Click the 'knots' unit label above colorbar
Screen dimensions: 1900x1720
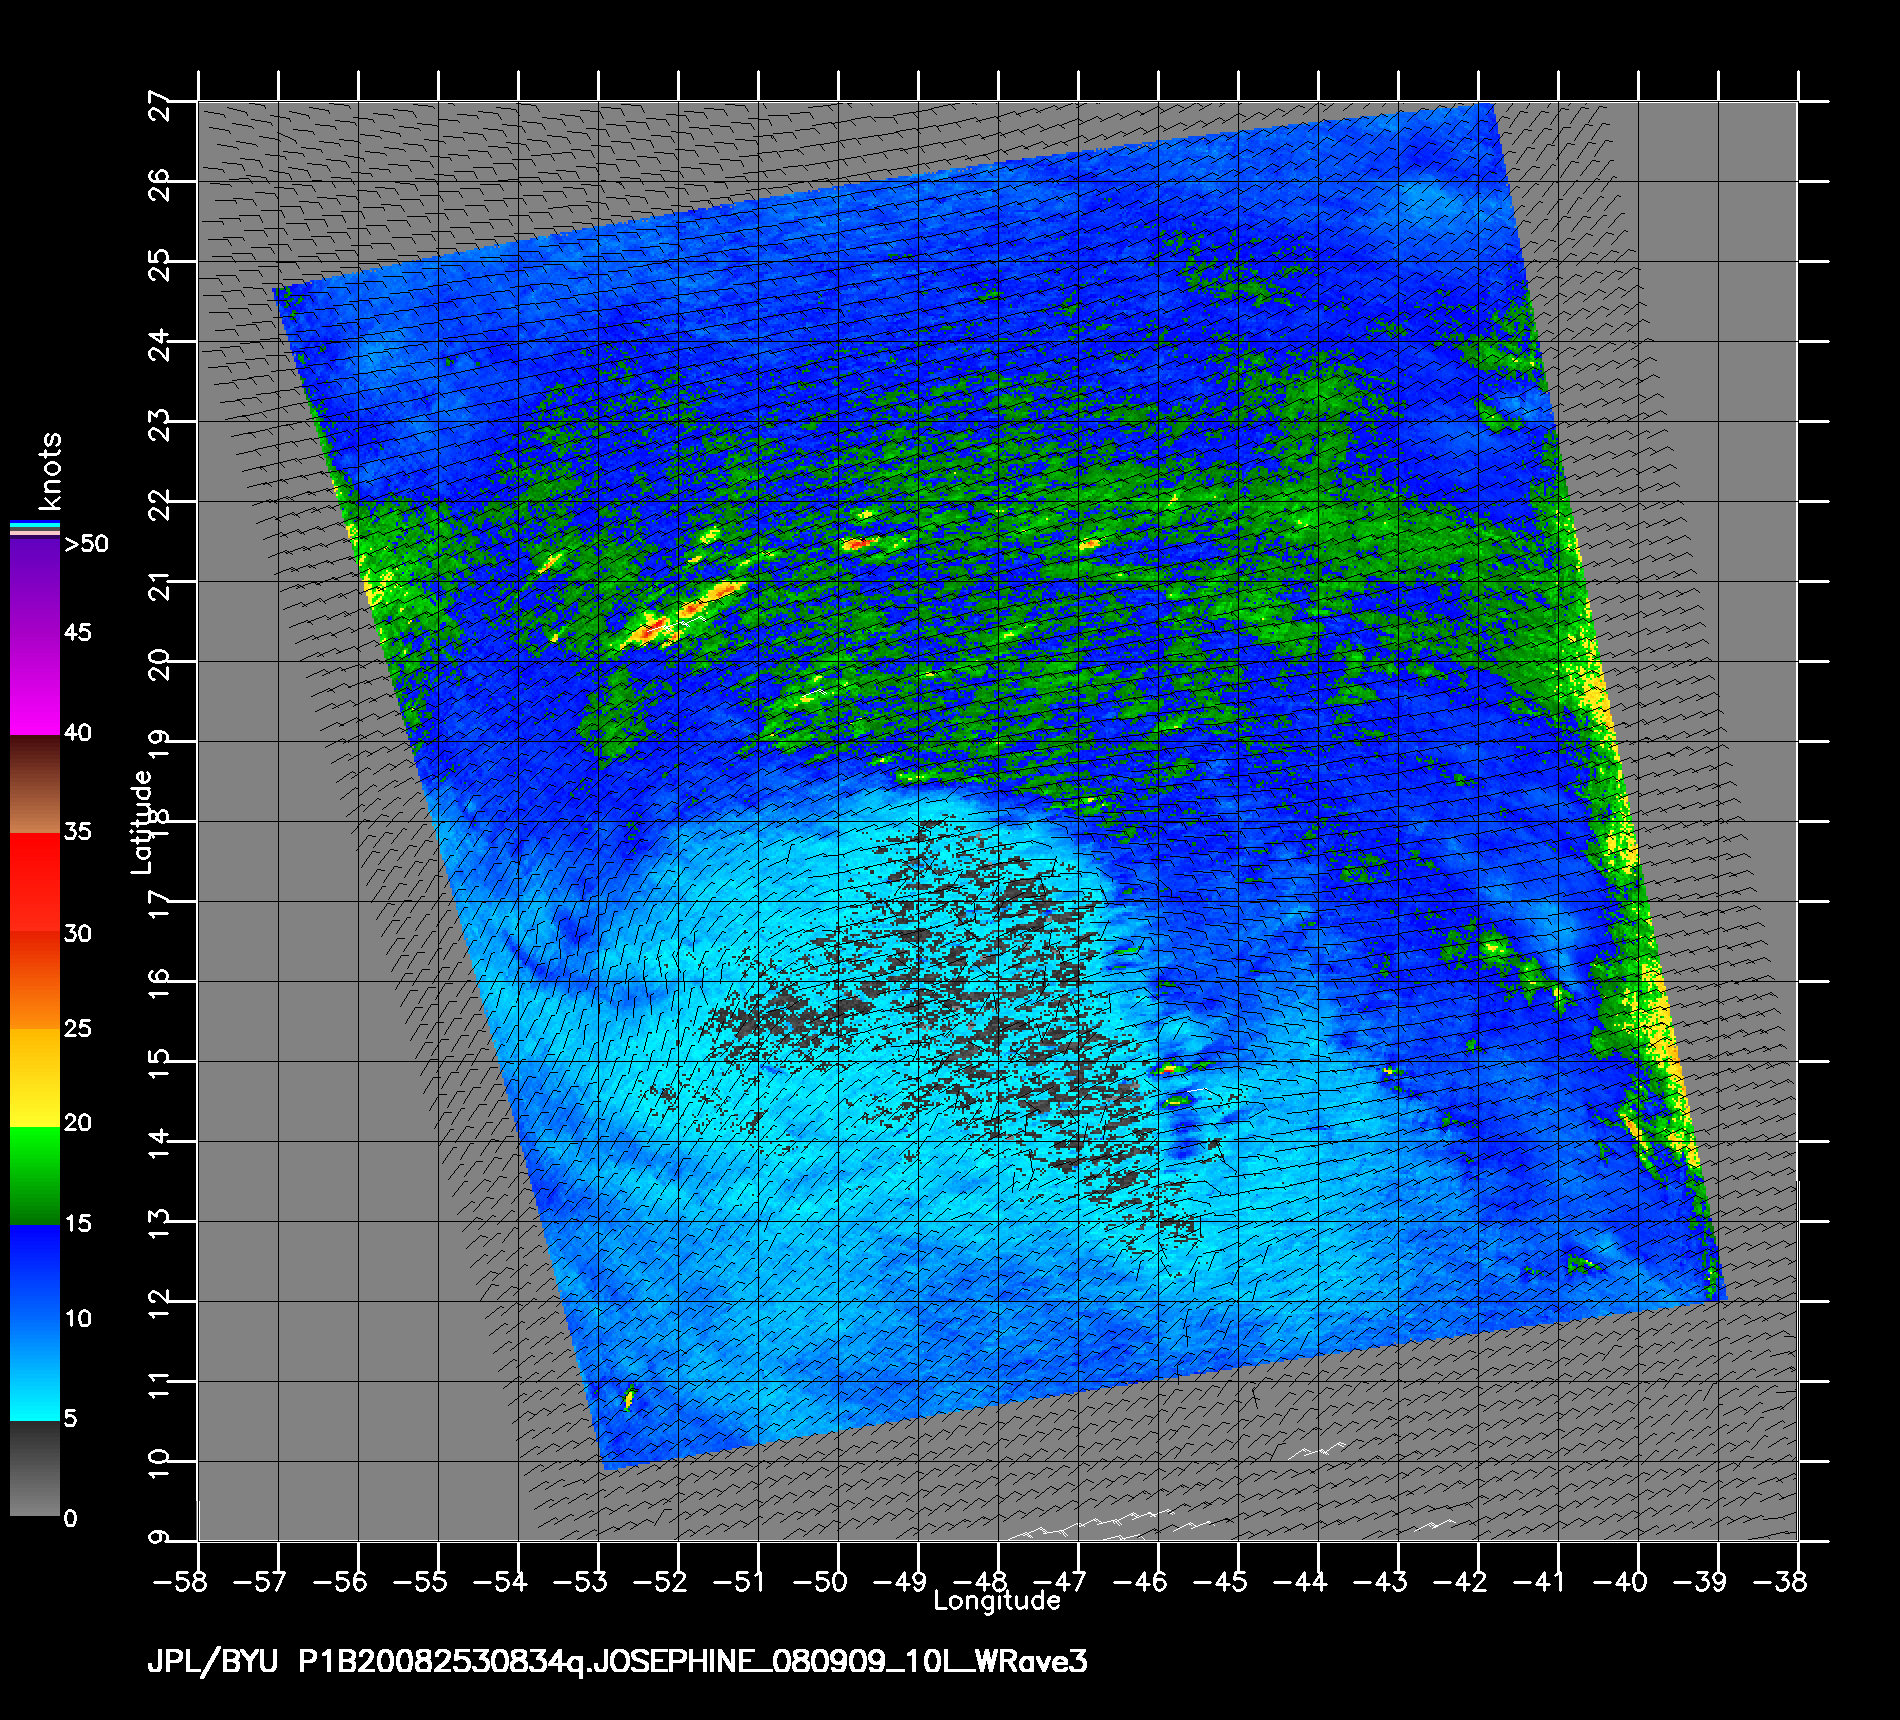click(51, 471)
